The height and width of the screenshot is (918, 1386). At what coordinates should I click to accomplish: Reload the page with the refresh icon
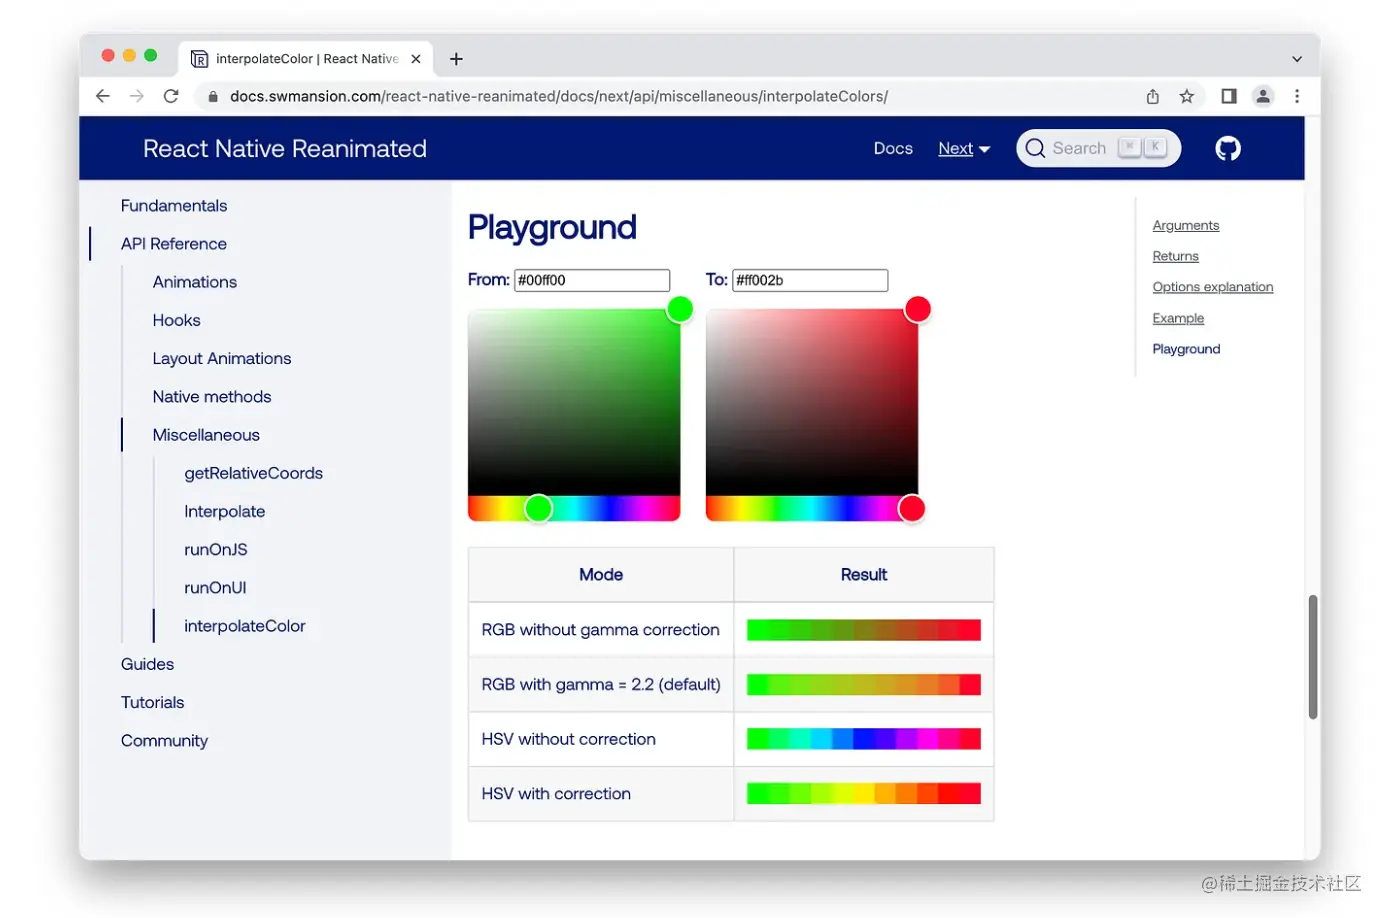pyautogui.click(x=171, y=96)
